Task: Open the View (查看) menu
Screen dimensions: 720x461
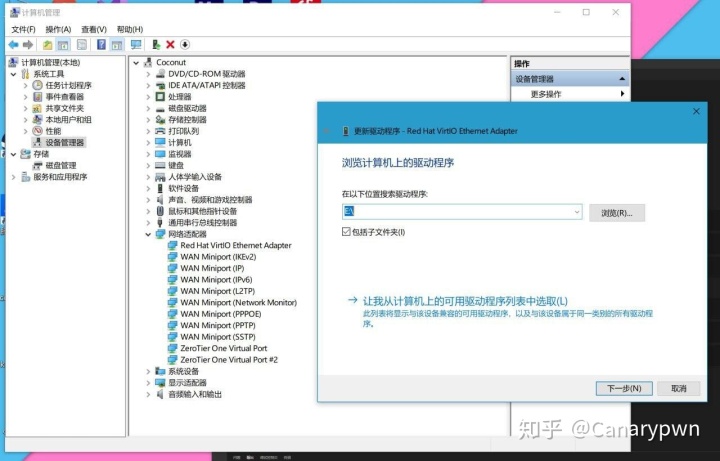Action: [x=94, y=29]
